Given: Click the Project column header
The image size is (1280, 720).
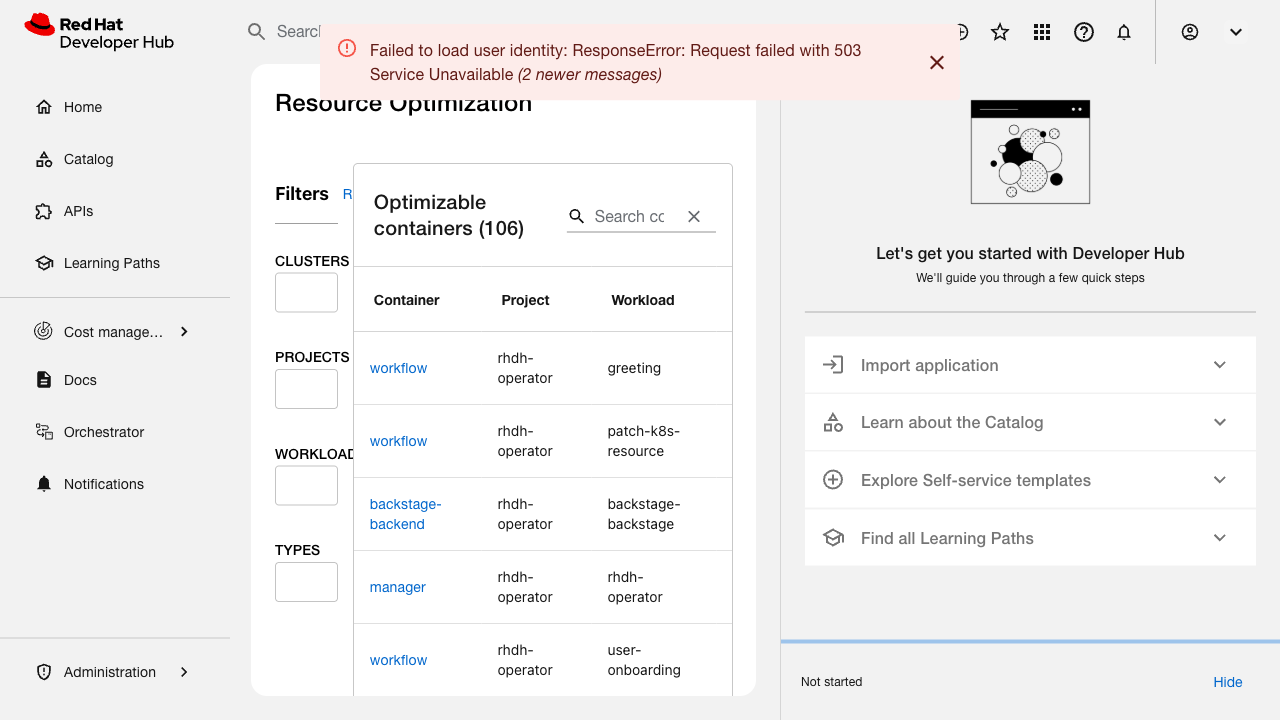Looking at the screenshot, I should 525,300.
